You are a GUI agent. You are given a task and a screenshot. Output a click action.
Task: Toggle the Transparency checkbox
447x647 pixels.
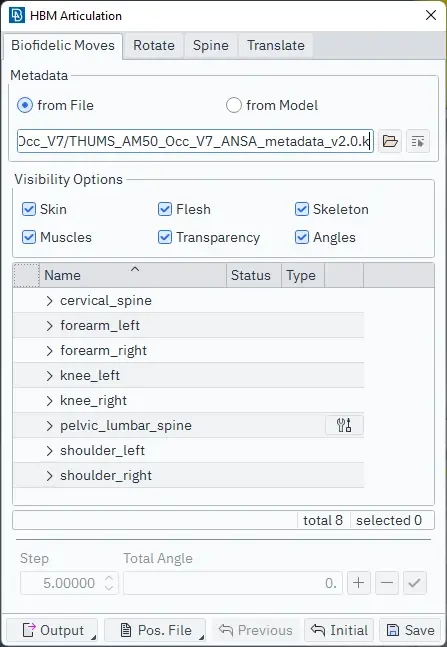[x=165, y=237]
